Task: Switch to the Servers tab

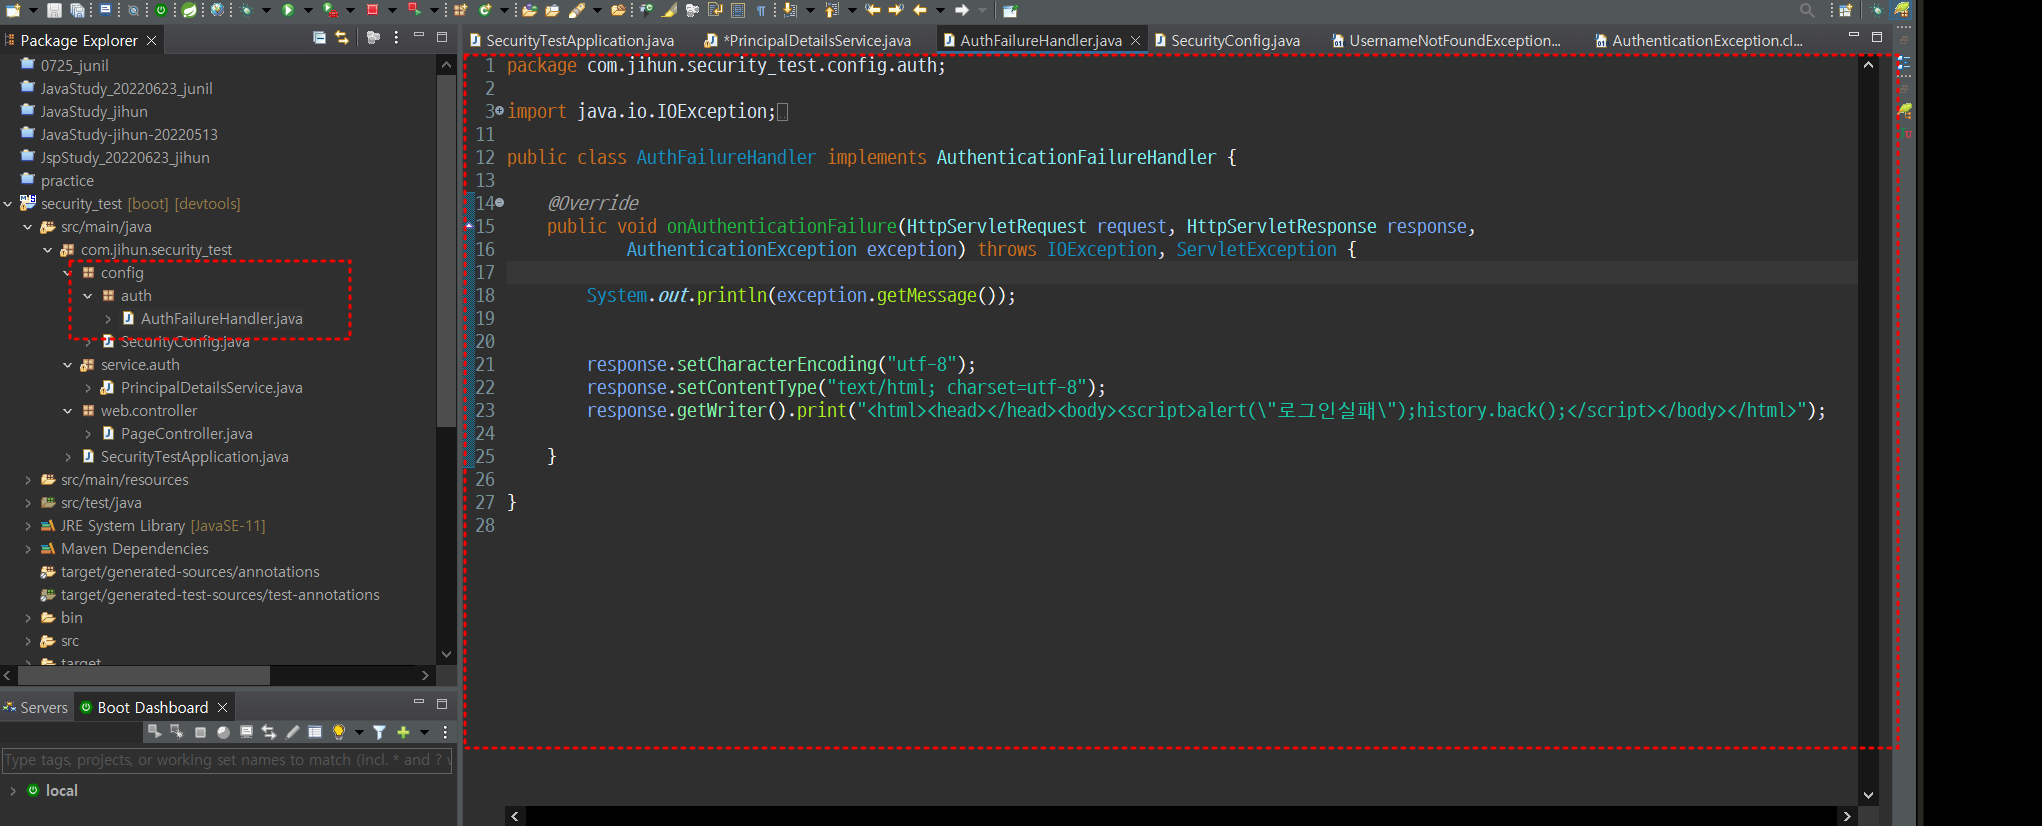Action: tap(36, 708)
